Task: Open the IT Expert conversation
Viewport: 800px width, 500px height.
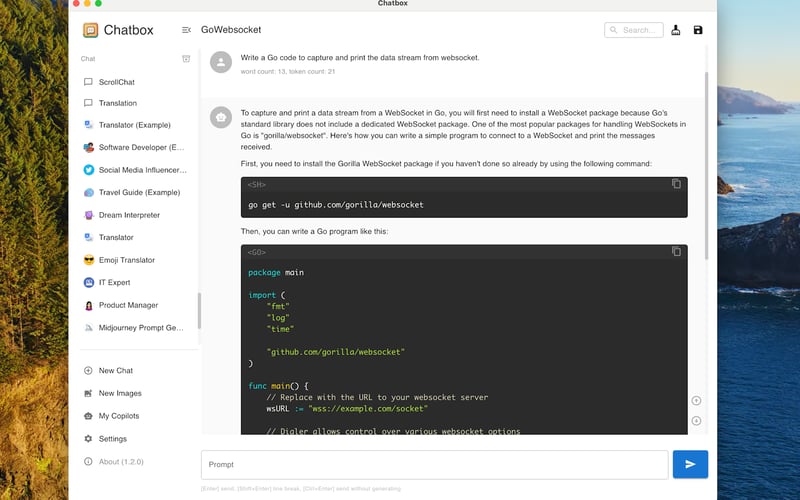Action: [x=114, y=283]
